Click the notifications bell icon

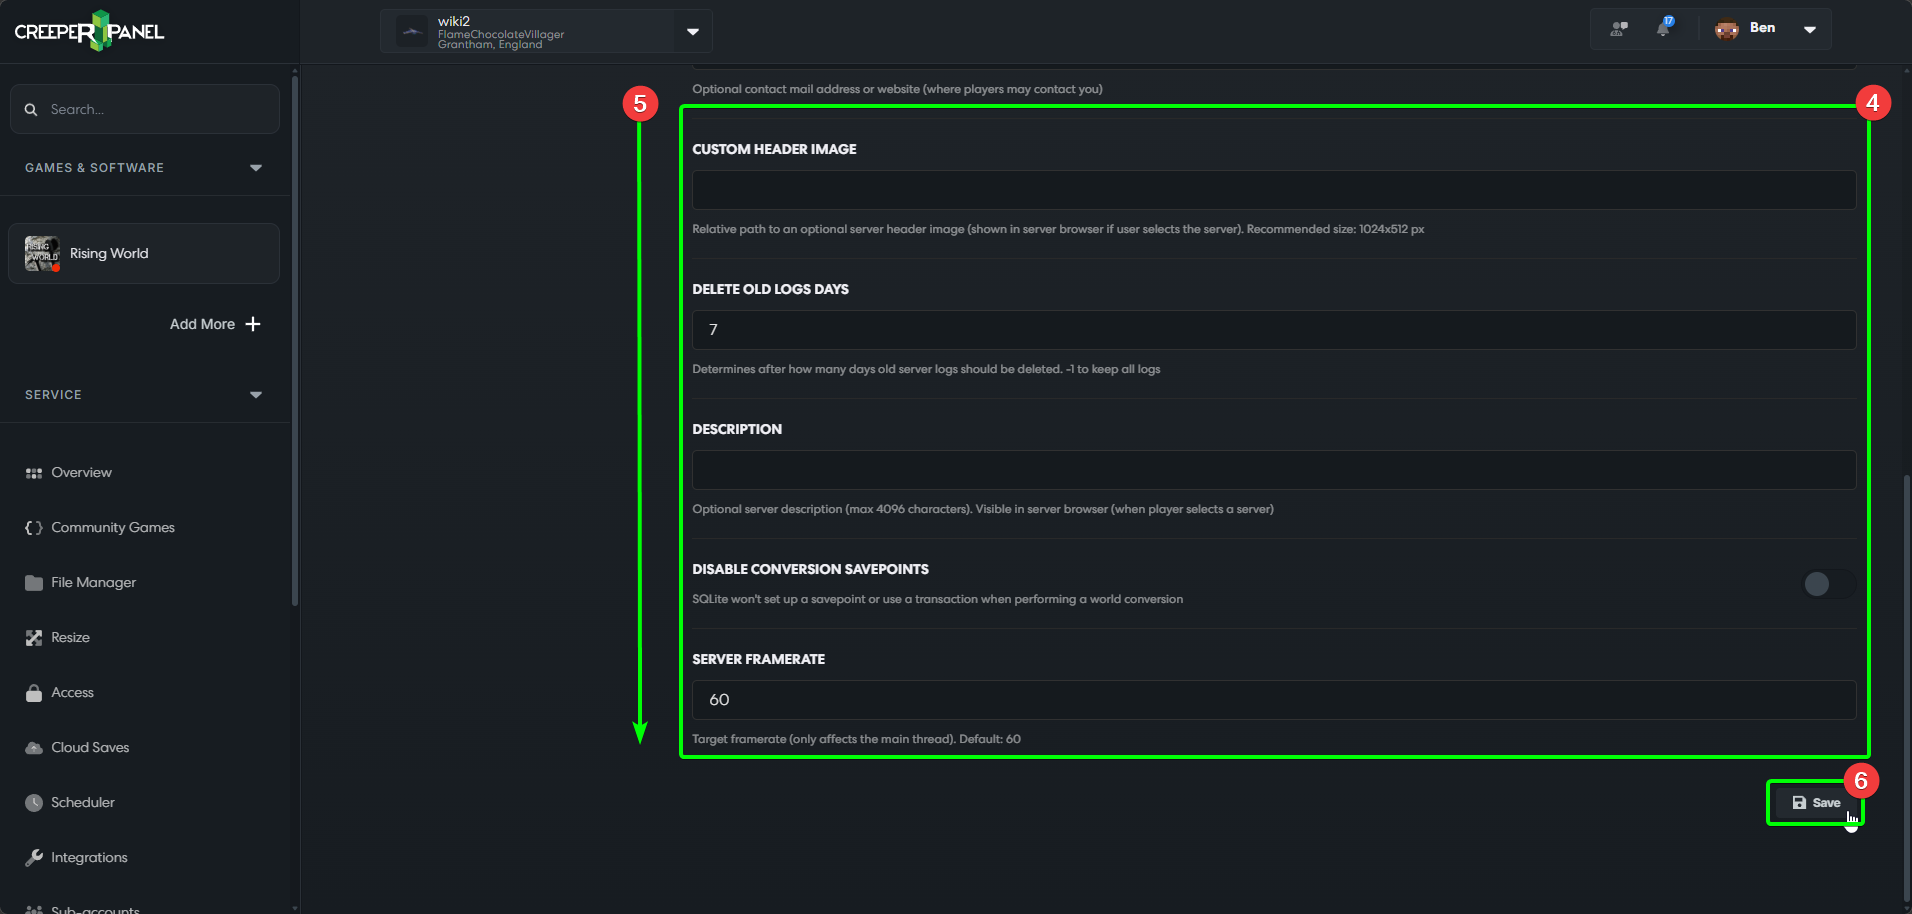click(1663, 28)
